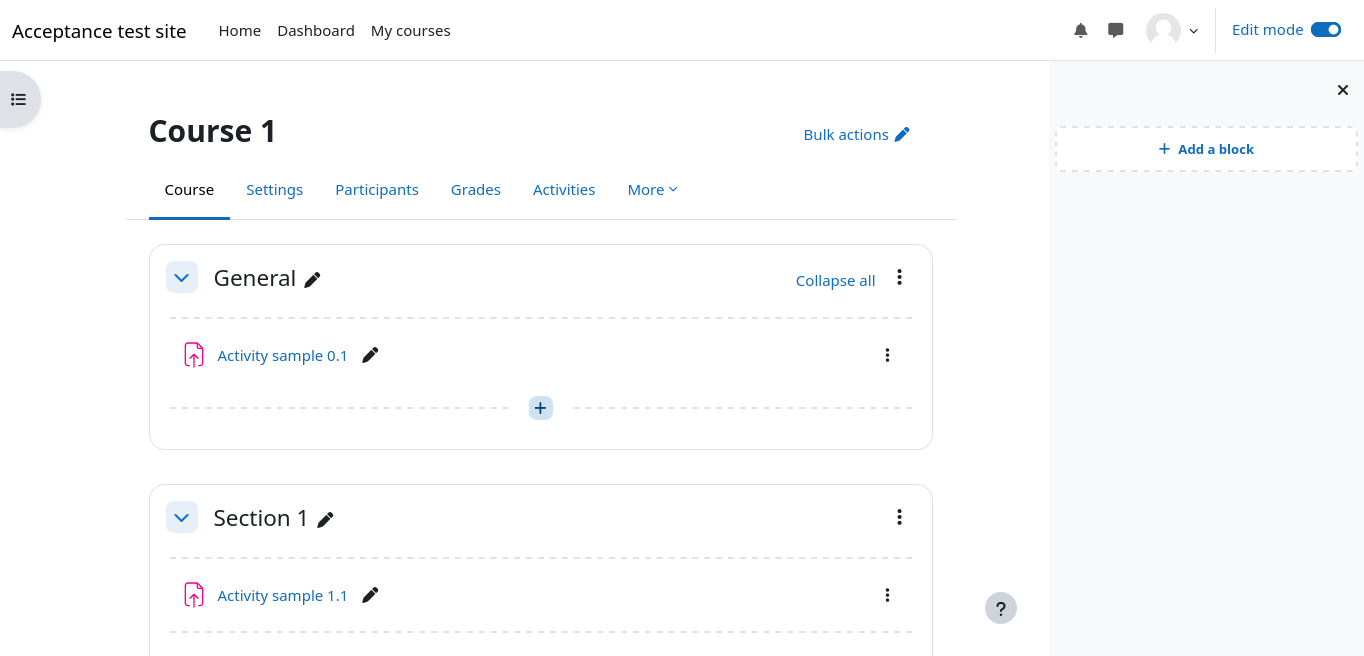This screenshot has height=656, width=1364.
Task: Edit the Section 1 name
Action: [325, 519]
